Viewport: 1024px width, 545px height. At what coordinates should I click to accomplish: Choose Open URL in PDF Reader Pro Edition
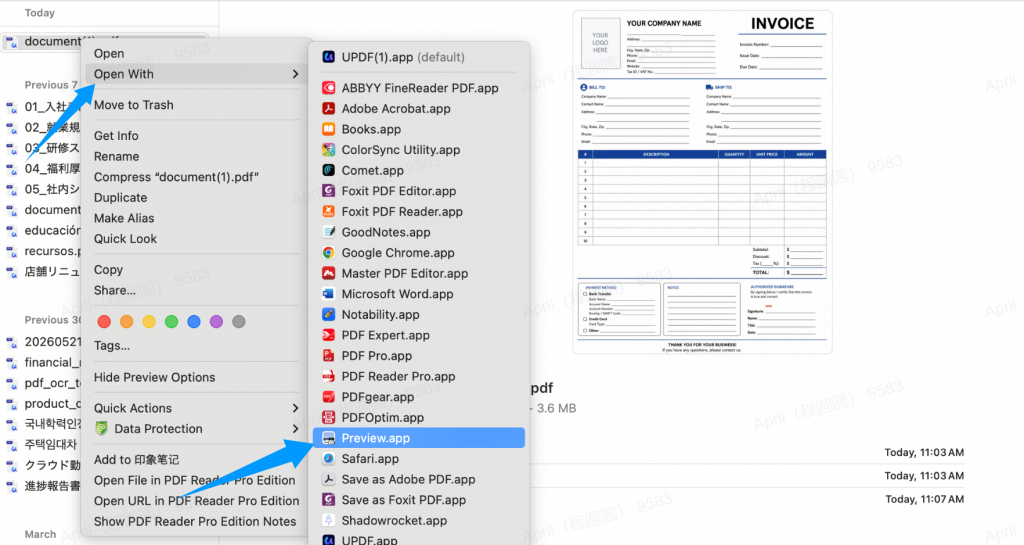(x=196, y=501)
